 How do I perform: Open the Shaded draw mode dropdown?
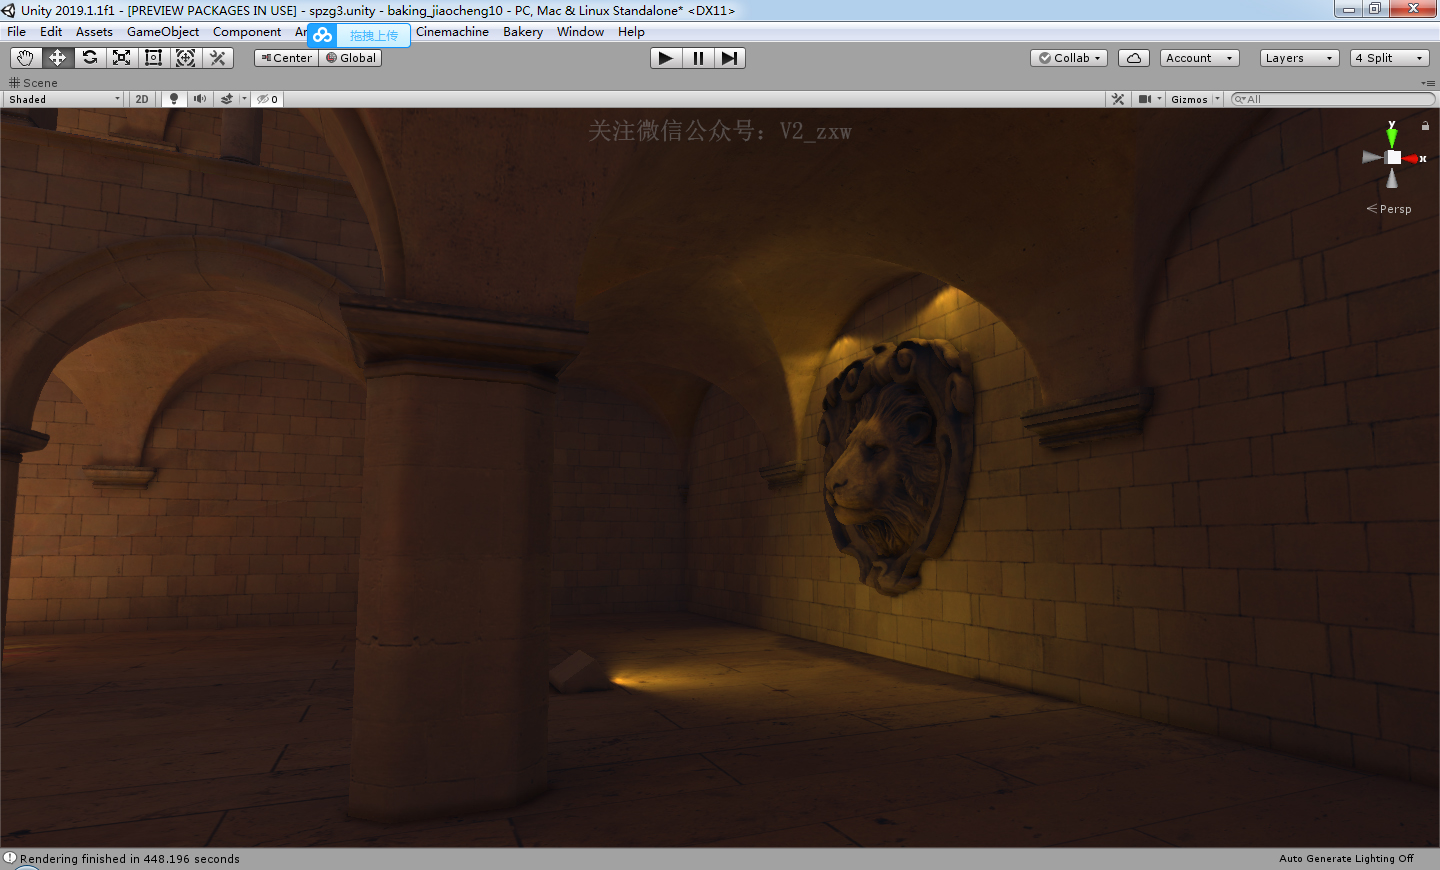pyautogui.click(x=64, y=99)
